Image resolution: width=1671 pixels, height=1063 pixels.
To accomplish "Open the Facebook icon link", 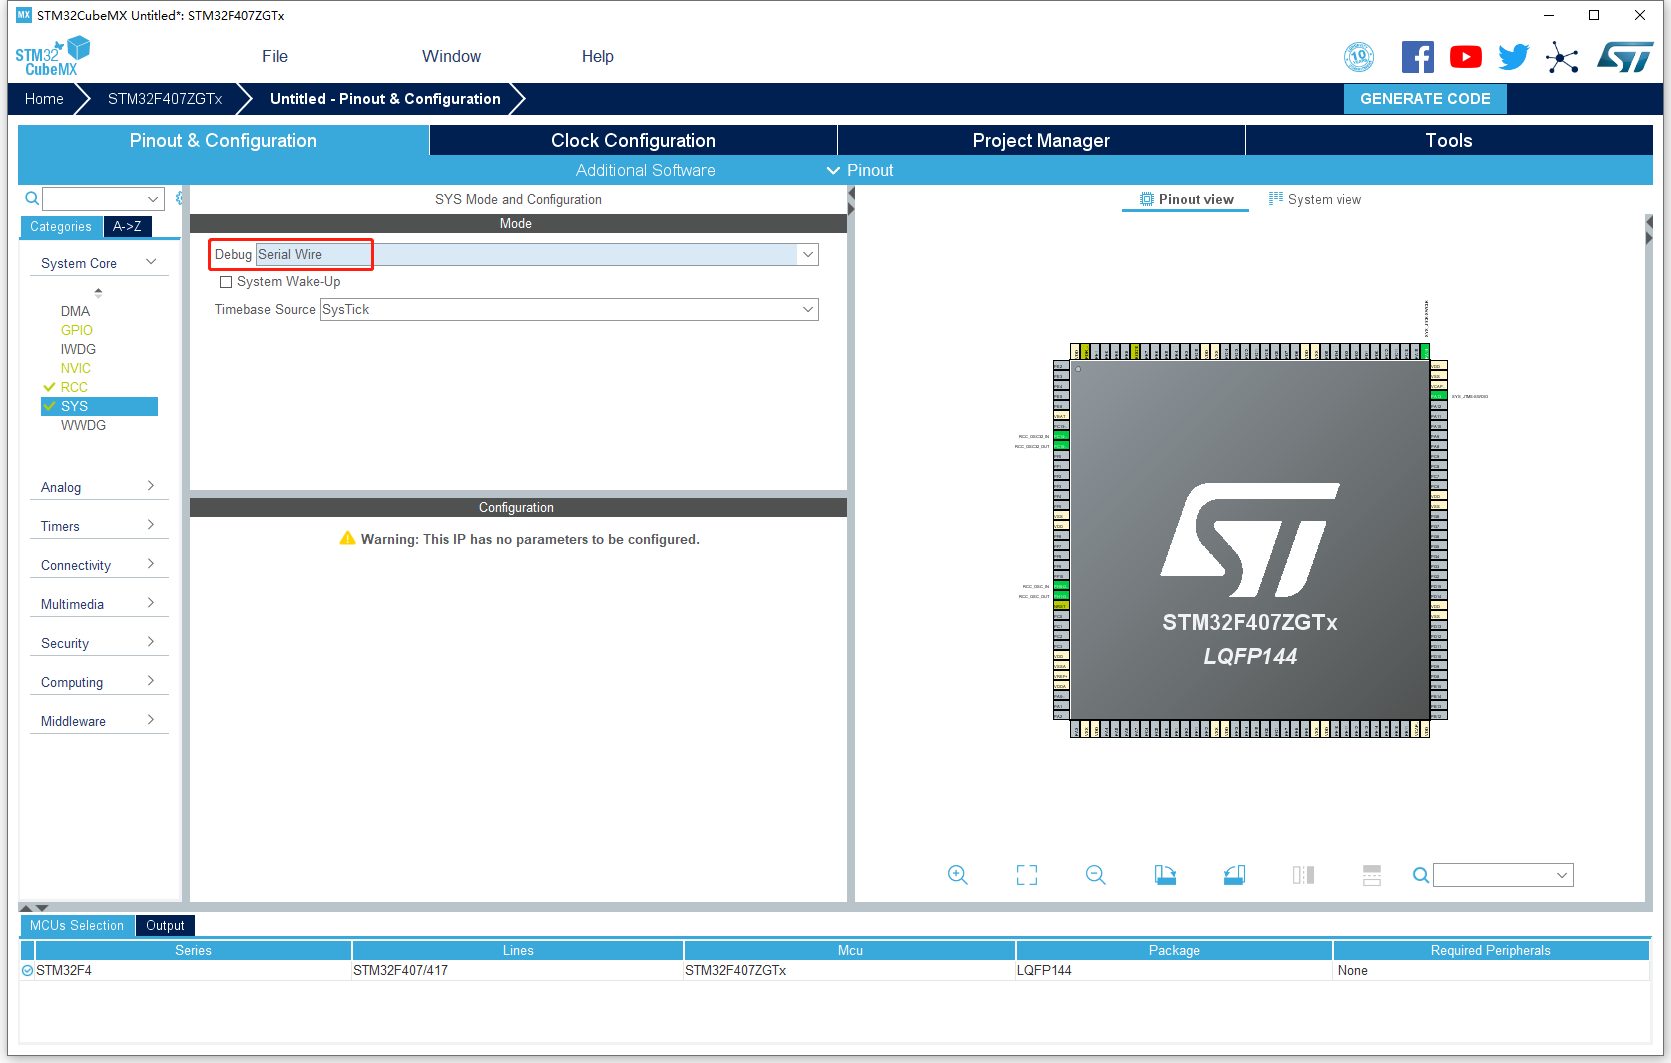I will click(1418, 57).
